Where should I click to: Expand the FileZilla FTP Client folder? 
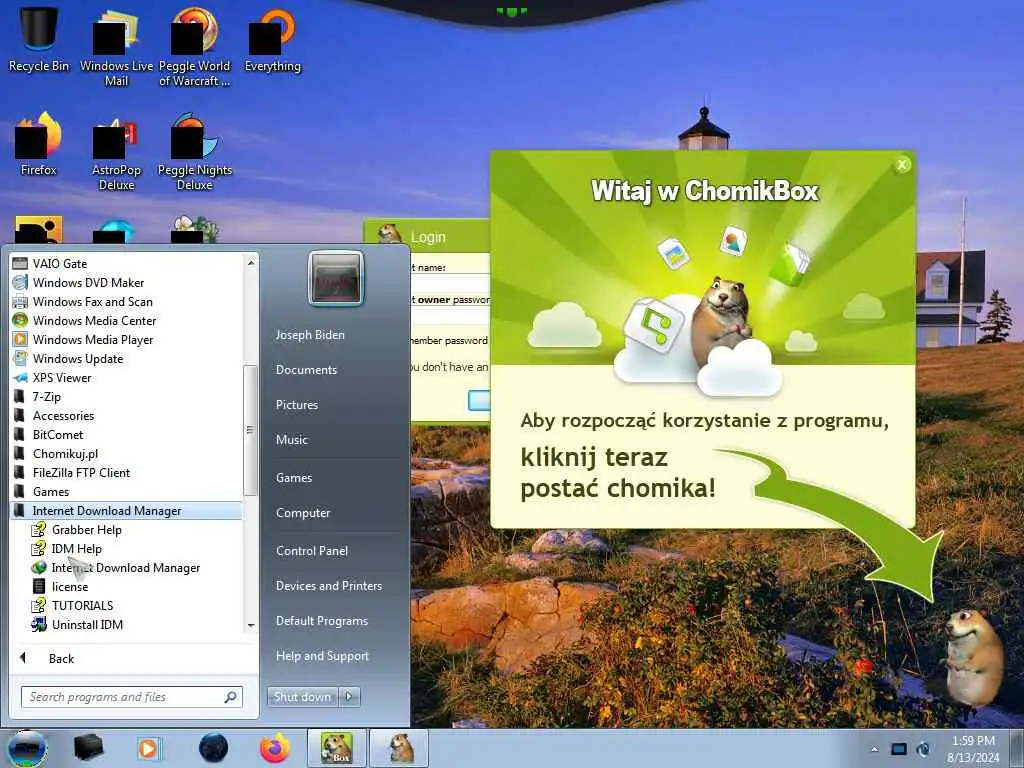[x=127, y=473]
